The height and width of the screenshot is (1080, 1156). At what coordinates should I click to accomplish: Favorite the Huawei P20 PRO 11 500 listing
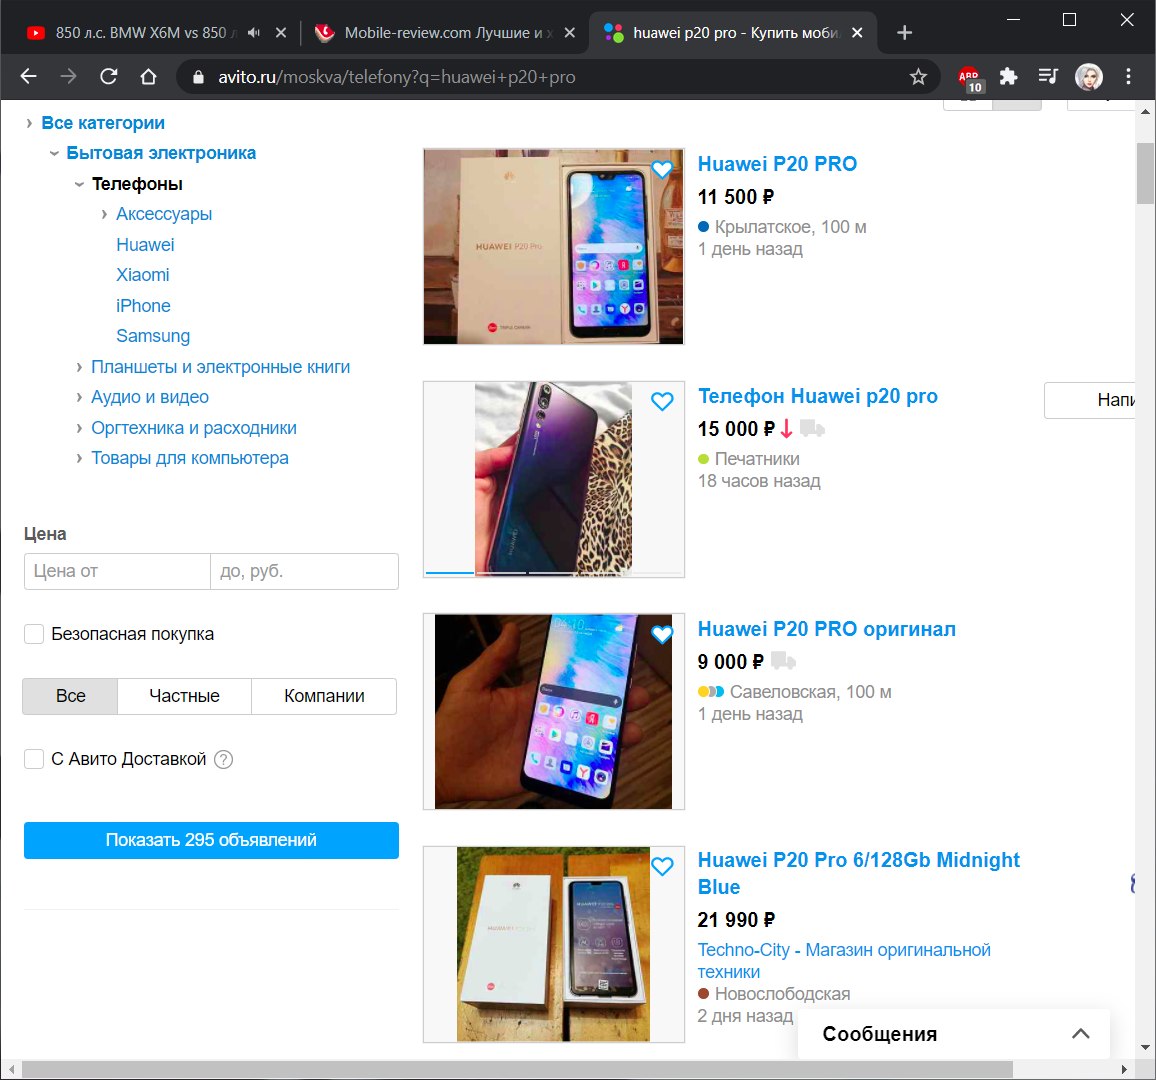pyautogui.click(x=662, y=169)
